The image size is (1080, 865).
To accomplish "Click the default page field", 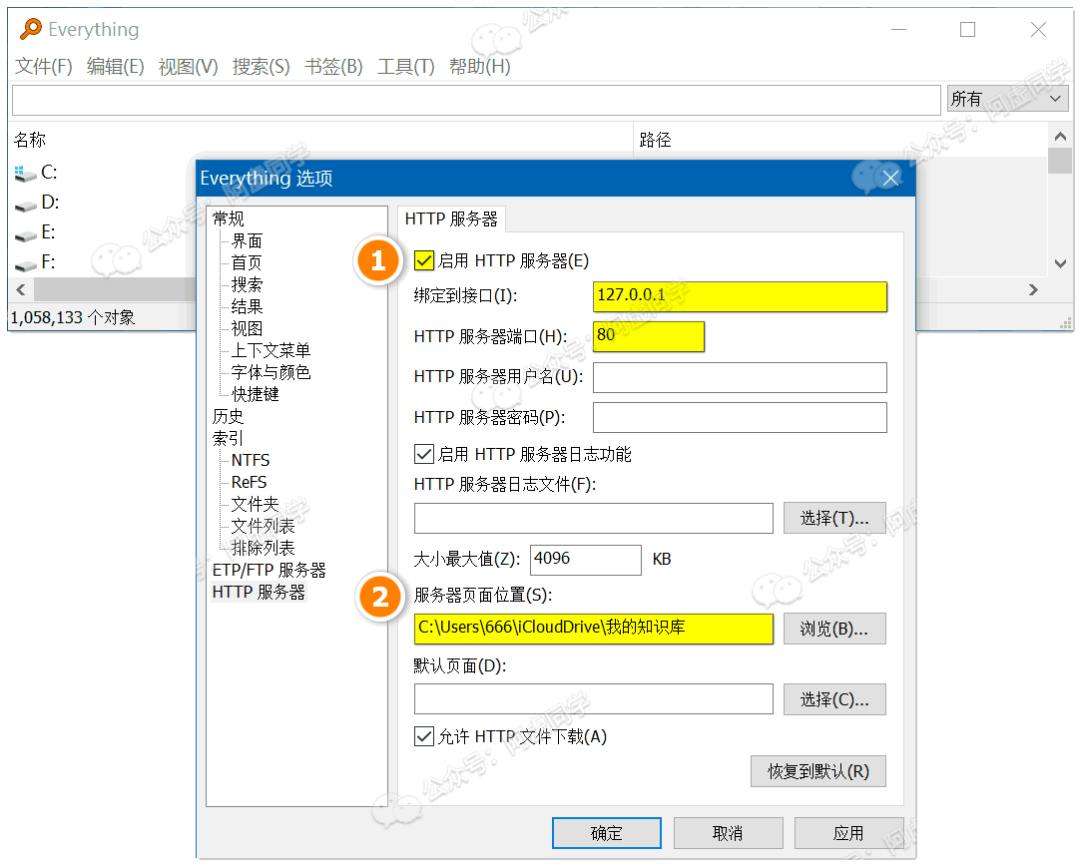I will click(x=594, y=699).
